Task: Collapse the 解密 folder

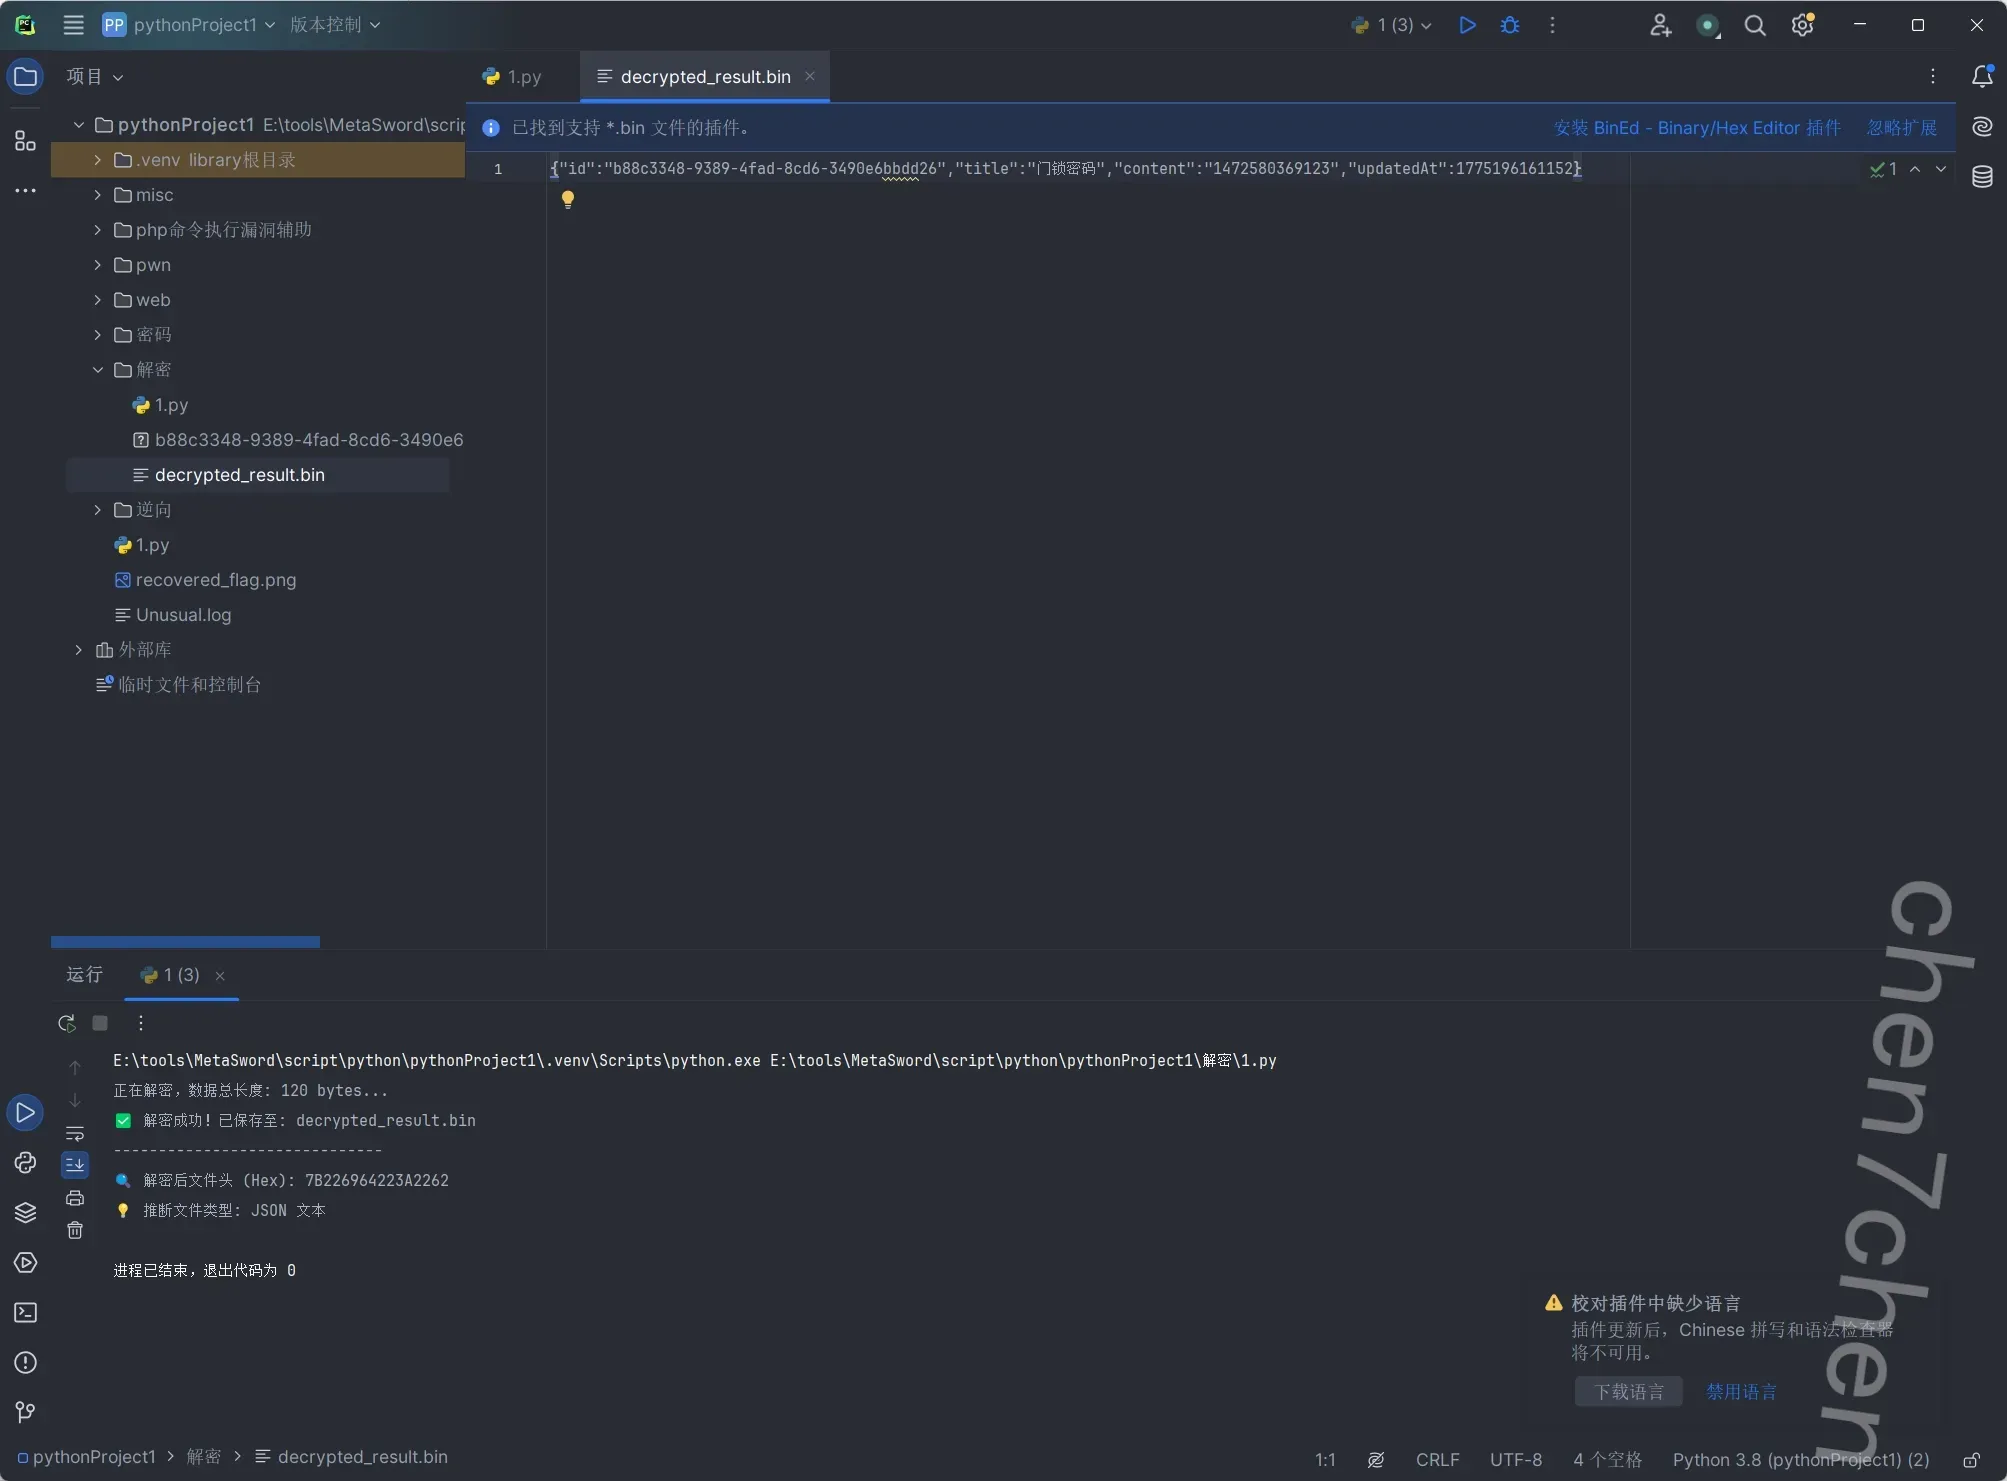Action: coord(98,370)
